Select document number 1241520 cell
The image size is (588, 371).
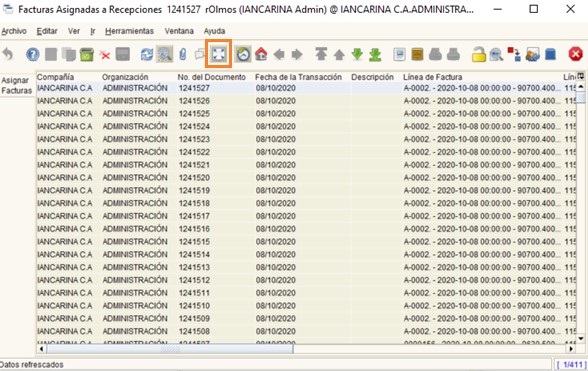215,177
